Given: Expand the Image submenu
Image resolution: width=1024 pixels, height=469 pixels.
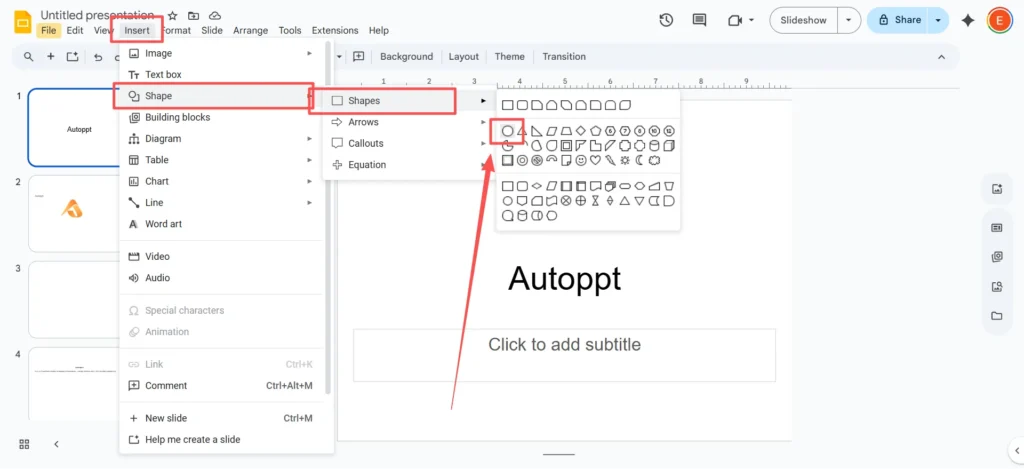Looking at the screenshot, I should [x=310, y=53].
